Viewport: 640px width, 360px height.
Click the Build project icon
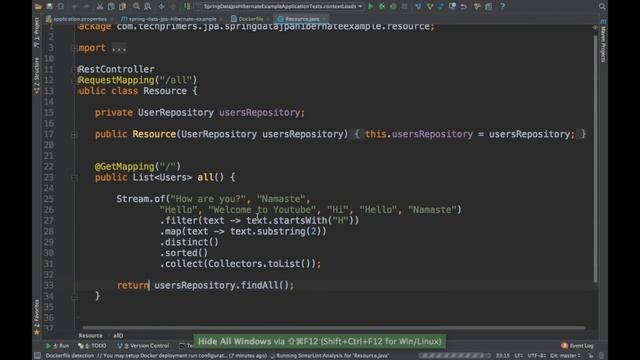pos(187,7)
